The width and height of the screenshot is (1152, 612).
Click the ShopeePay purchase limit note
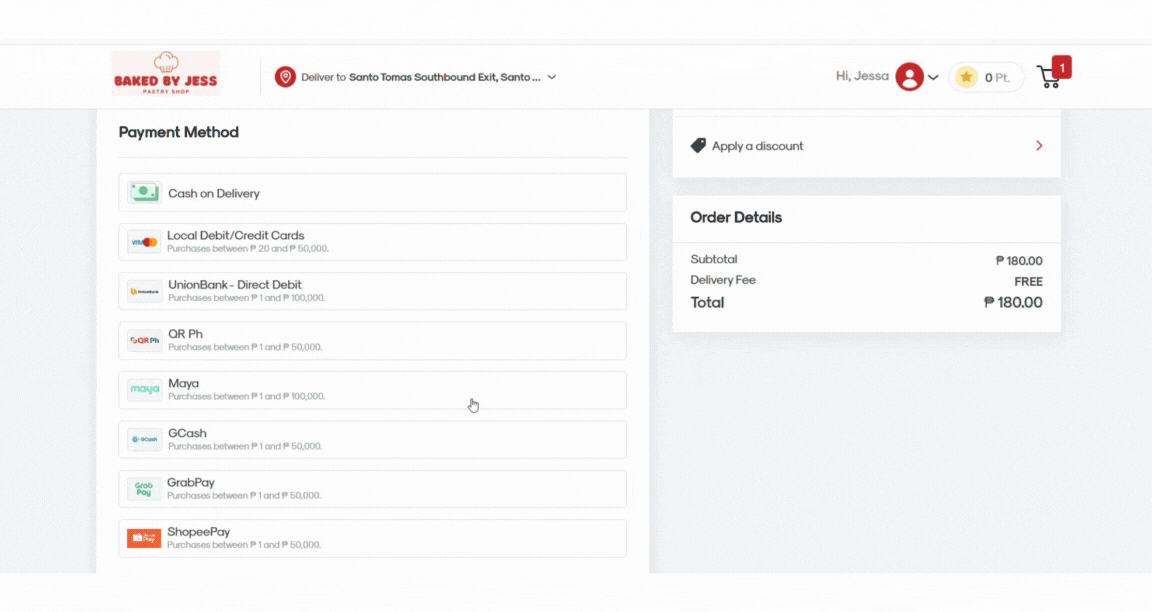tap(244, 545)
